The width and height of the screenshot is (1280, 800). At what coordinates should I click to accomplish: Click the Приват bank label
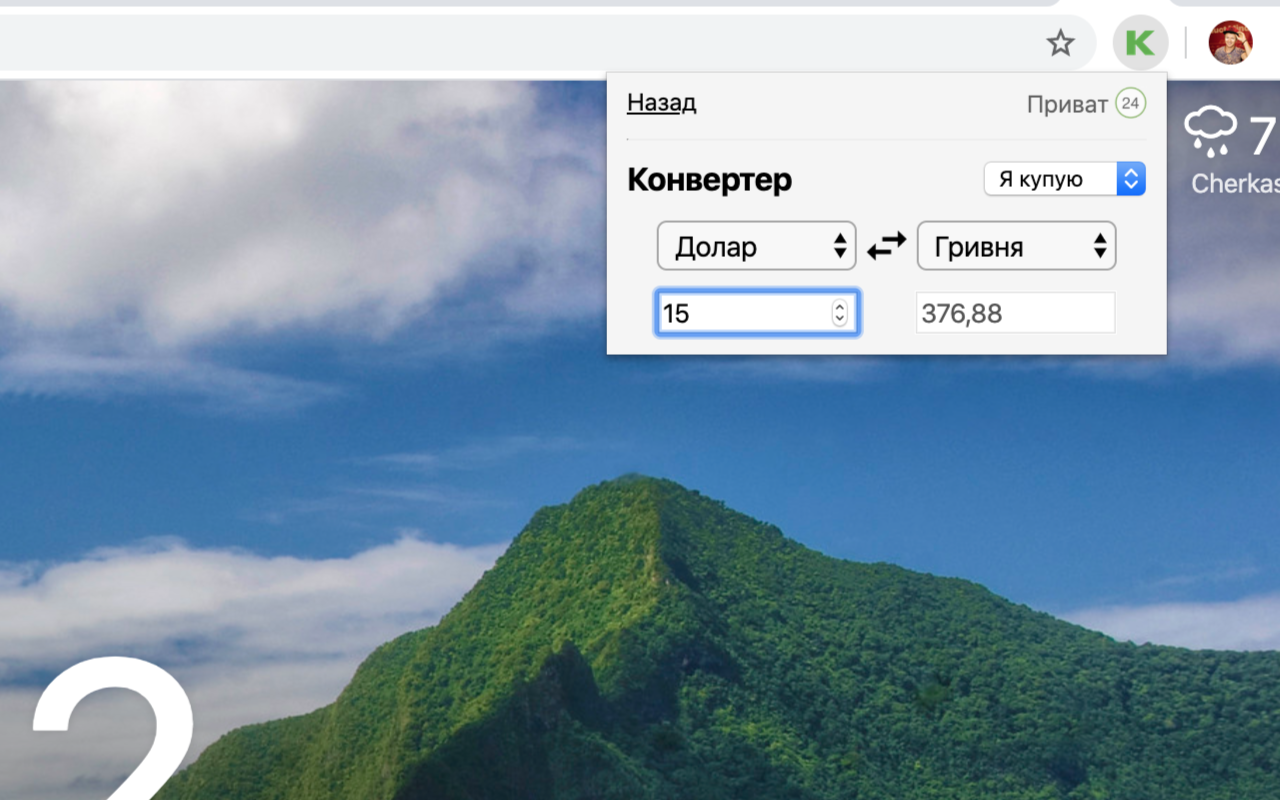pos(1067,104)
